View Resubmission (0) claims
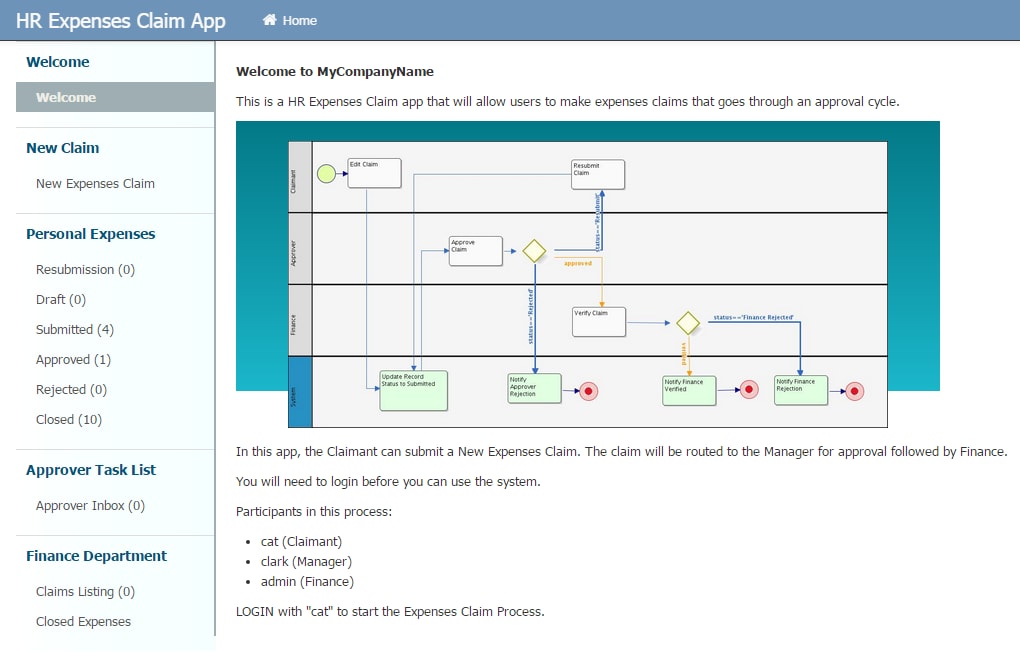The image size is (1020, 652). point(85,269)
